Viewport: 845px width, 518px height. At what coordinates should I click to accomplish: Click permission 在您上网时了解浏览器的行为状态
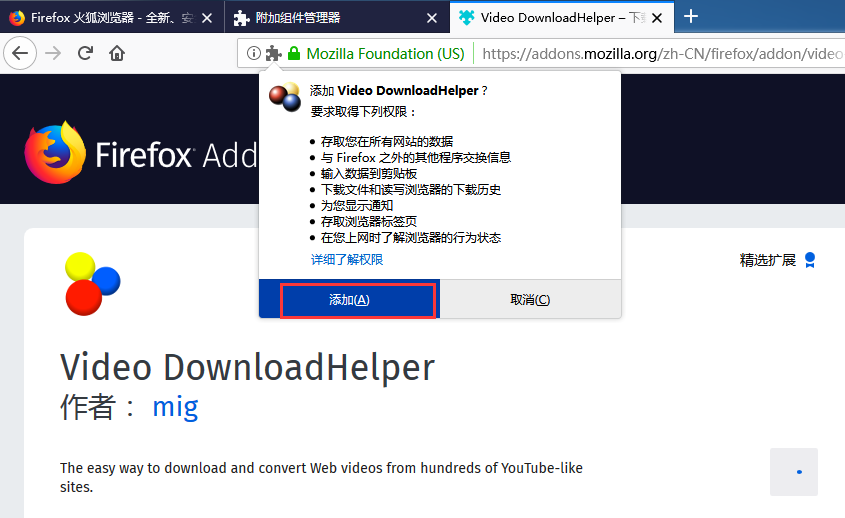pos(411,238)
